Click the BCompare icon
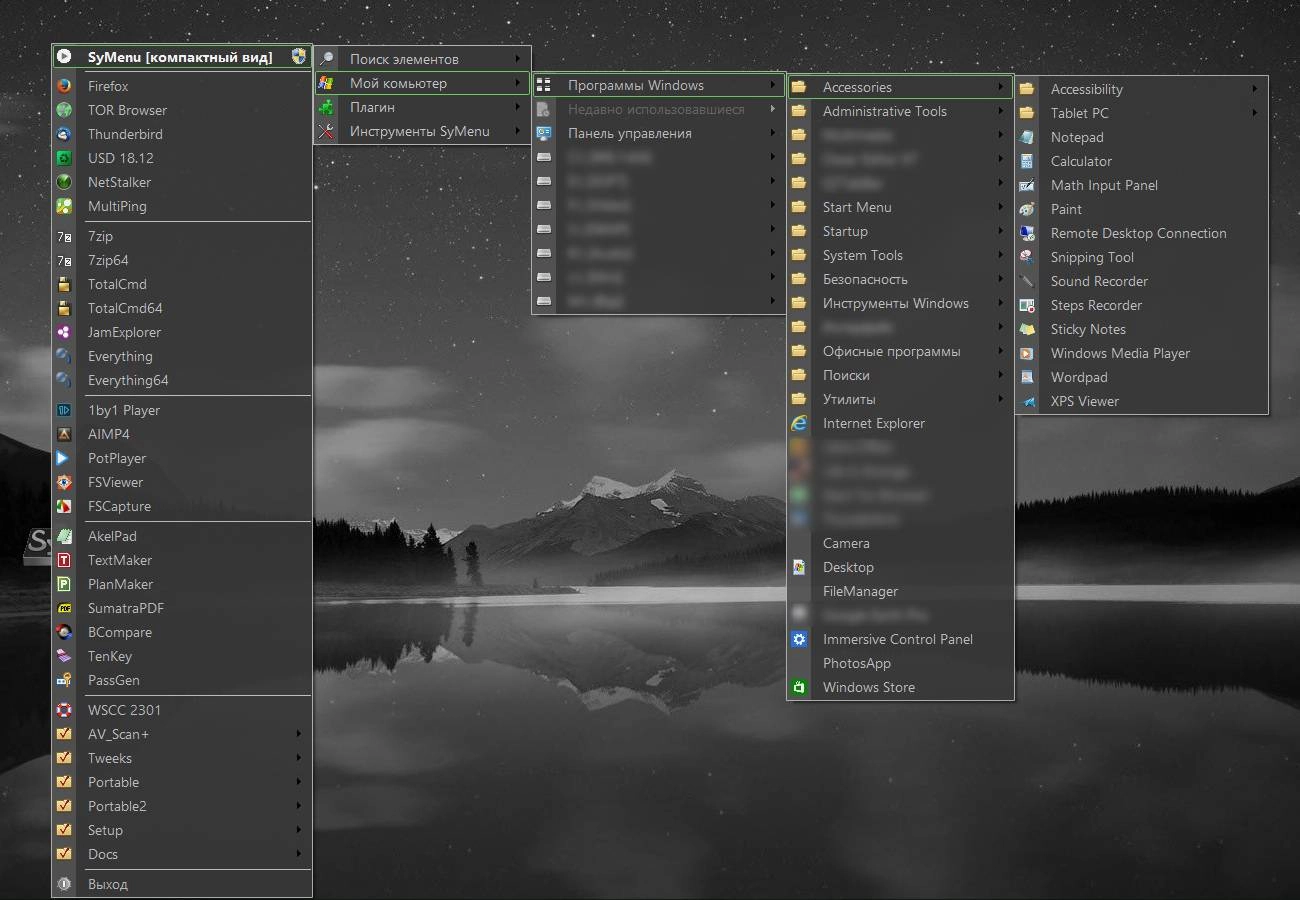The height and width of the screenshot is (900, 1300). point(64,632)
